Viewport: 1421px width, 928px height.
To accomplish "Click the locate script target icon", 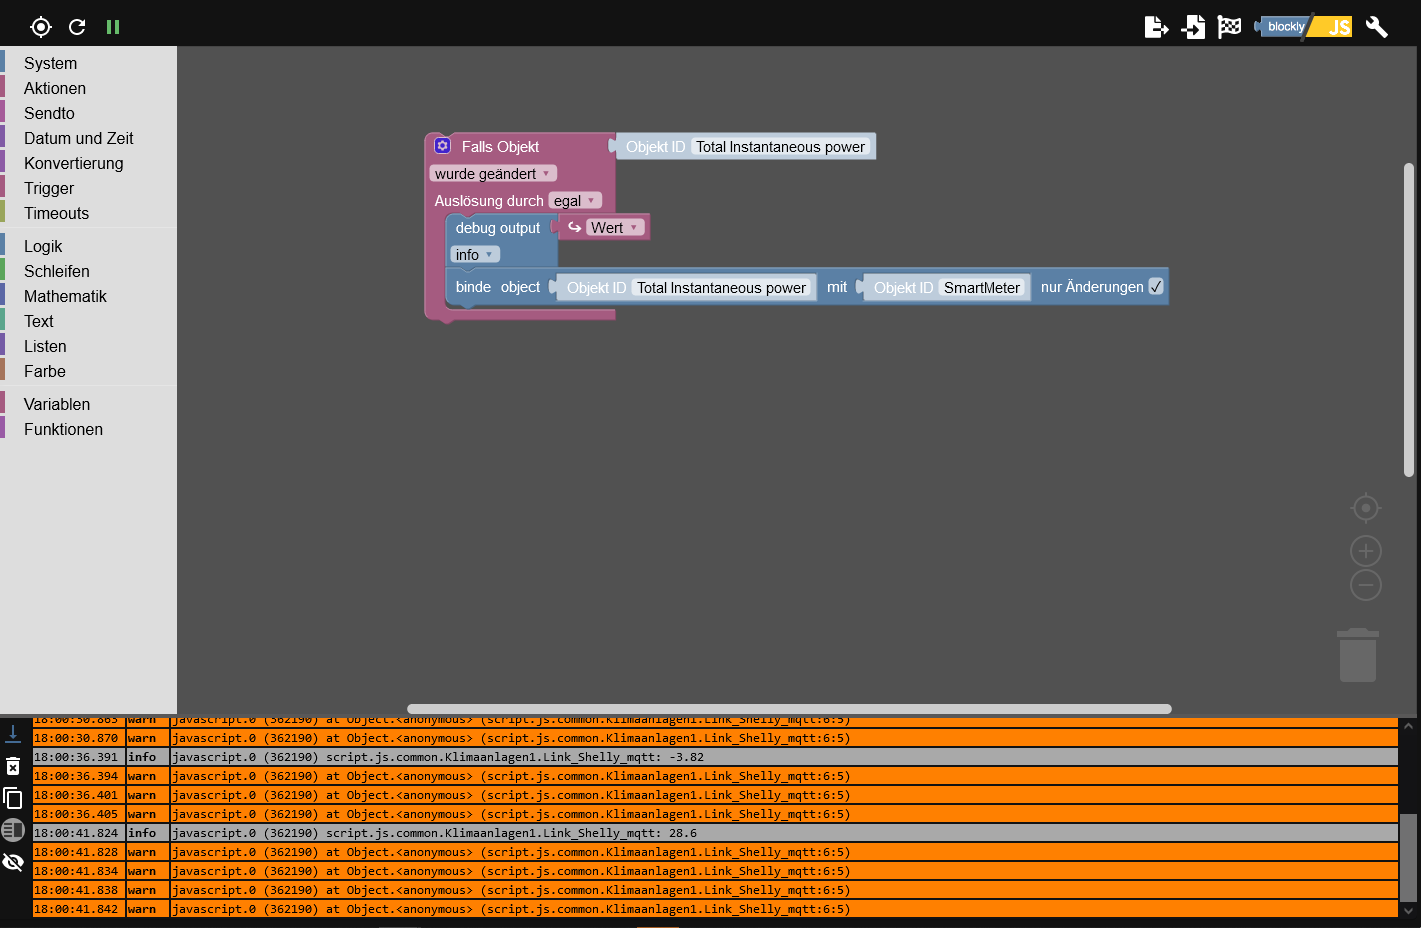I will [41, 27].
